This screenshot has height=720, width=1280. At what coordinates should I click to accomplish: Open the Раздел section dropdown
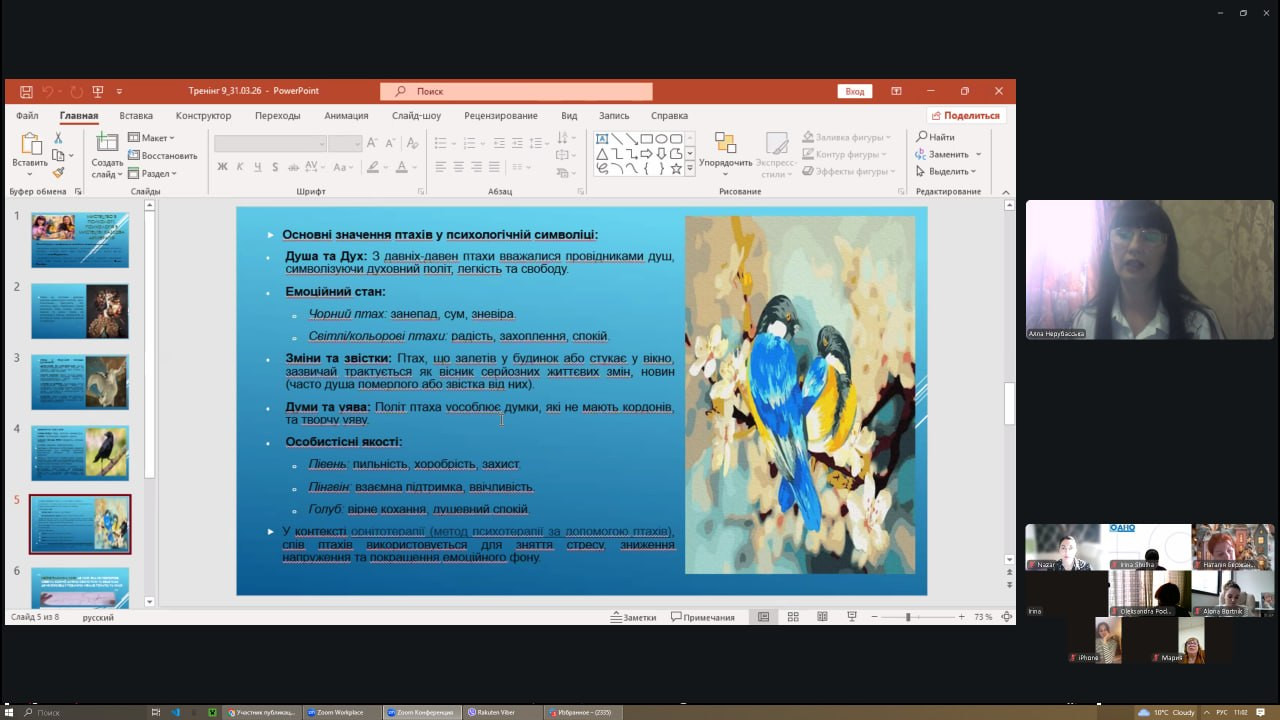pos(153,174)
